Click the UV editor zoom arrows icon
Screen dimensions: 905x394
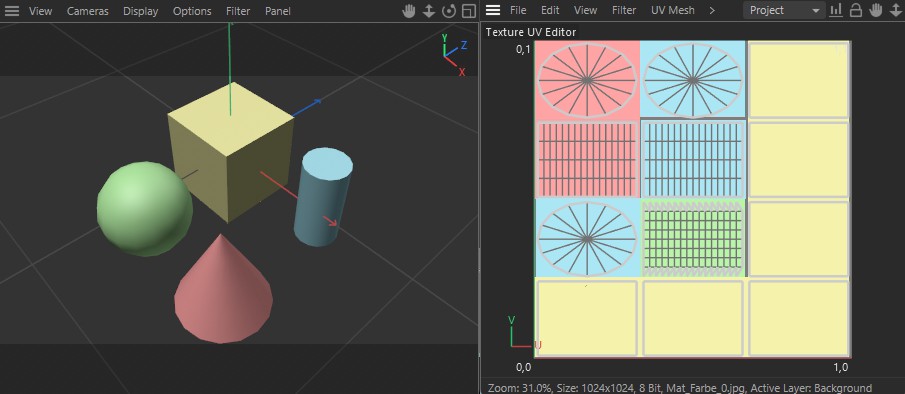896,10
